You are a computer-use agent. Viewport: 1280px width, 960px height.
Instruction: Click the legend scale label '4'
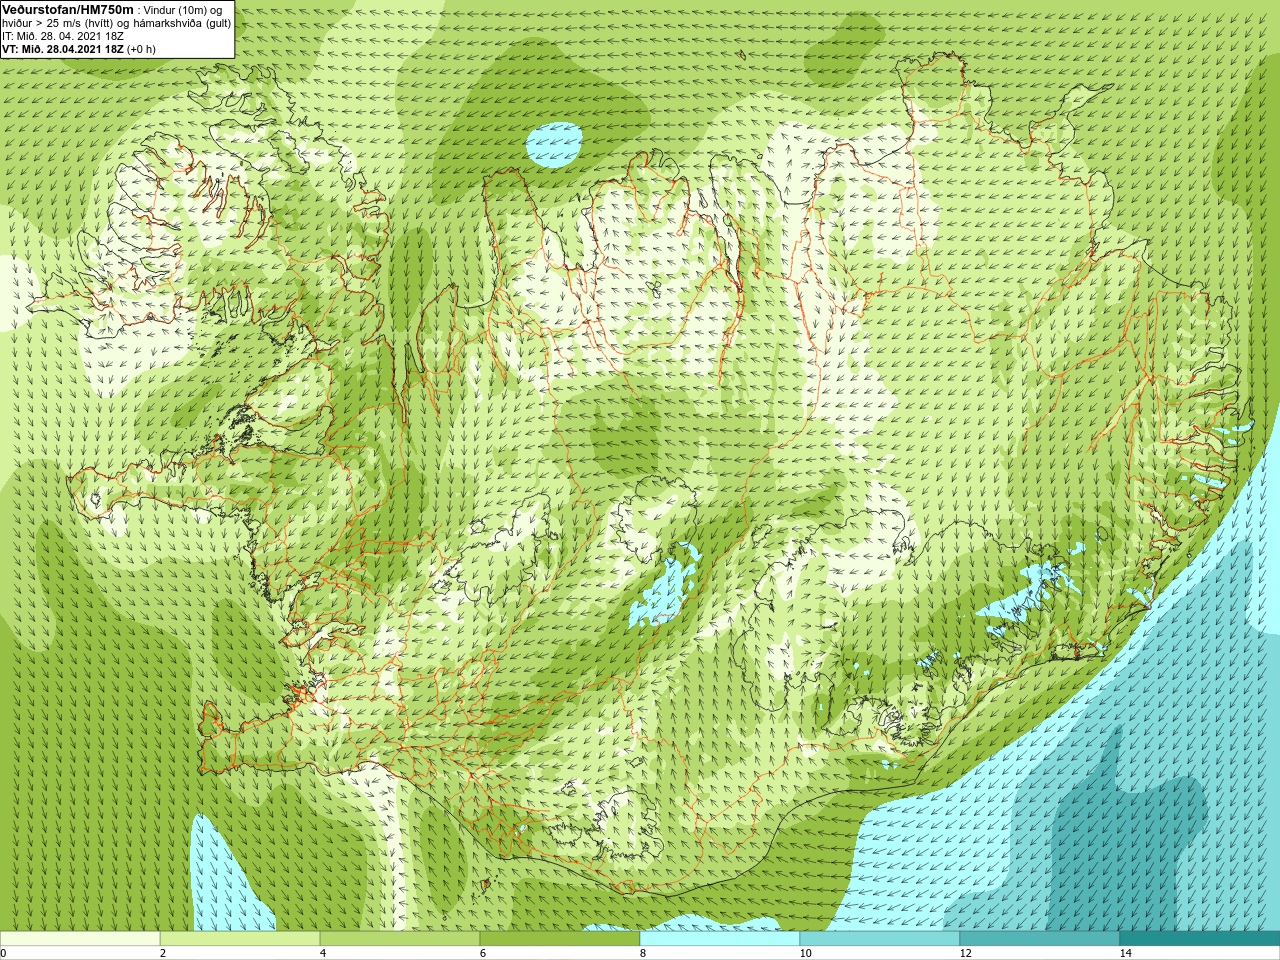point(323,953)
